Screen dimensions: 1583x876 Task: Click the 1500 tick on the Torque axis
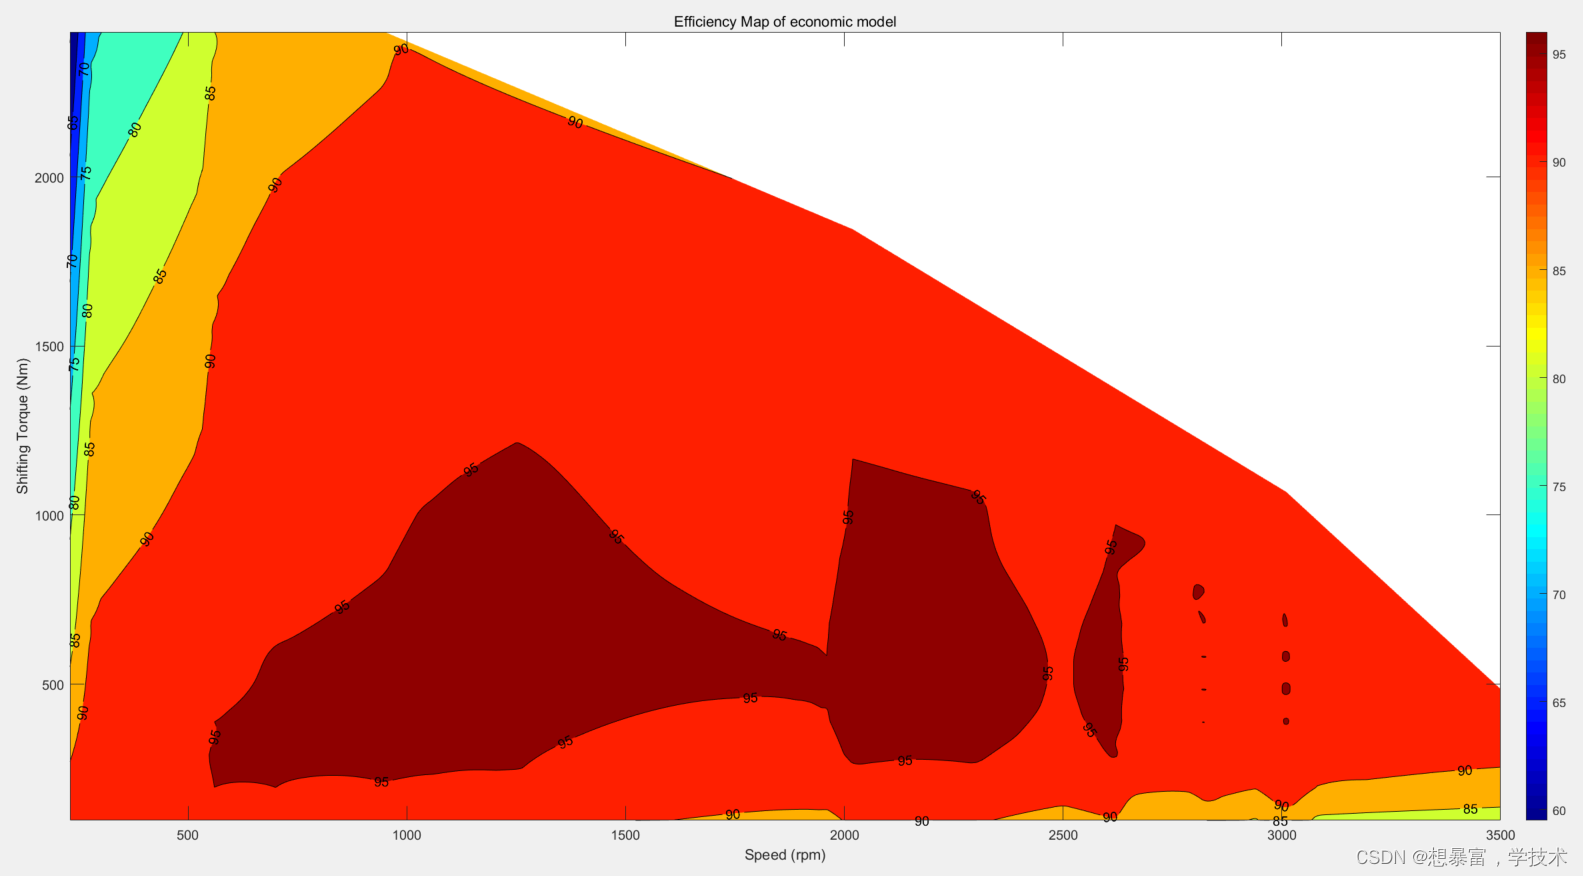click(x=50, y=347)
